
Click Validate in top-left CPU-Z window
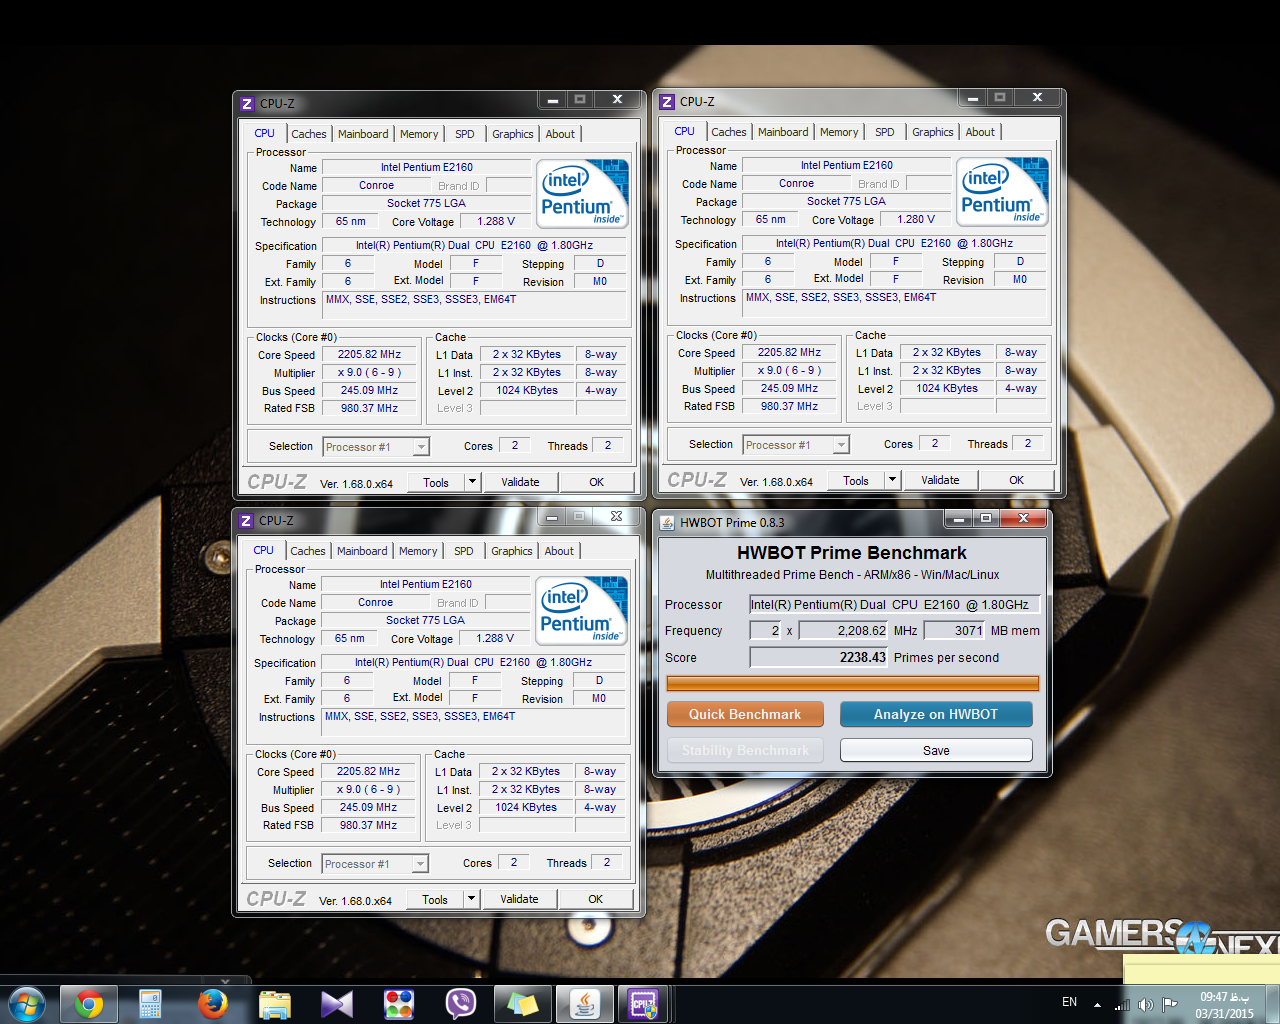coord(520,482)
